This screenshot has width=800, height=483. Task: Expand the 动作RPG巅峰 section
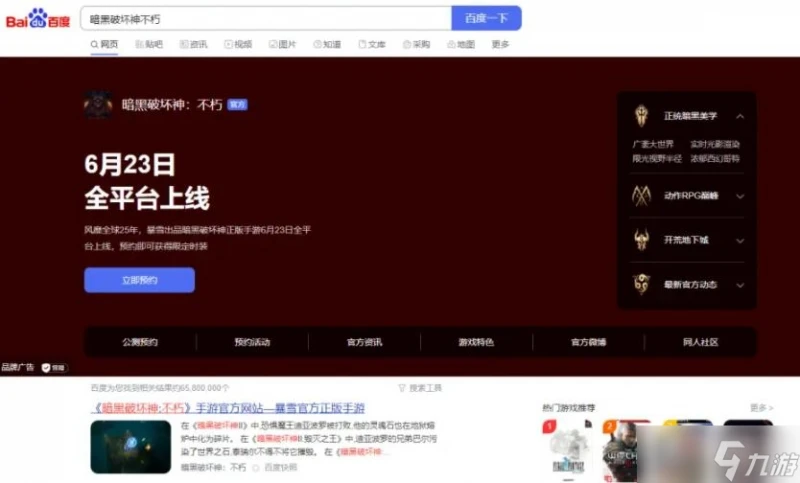[740, 196]
